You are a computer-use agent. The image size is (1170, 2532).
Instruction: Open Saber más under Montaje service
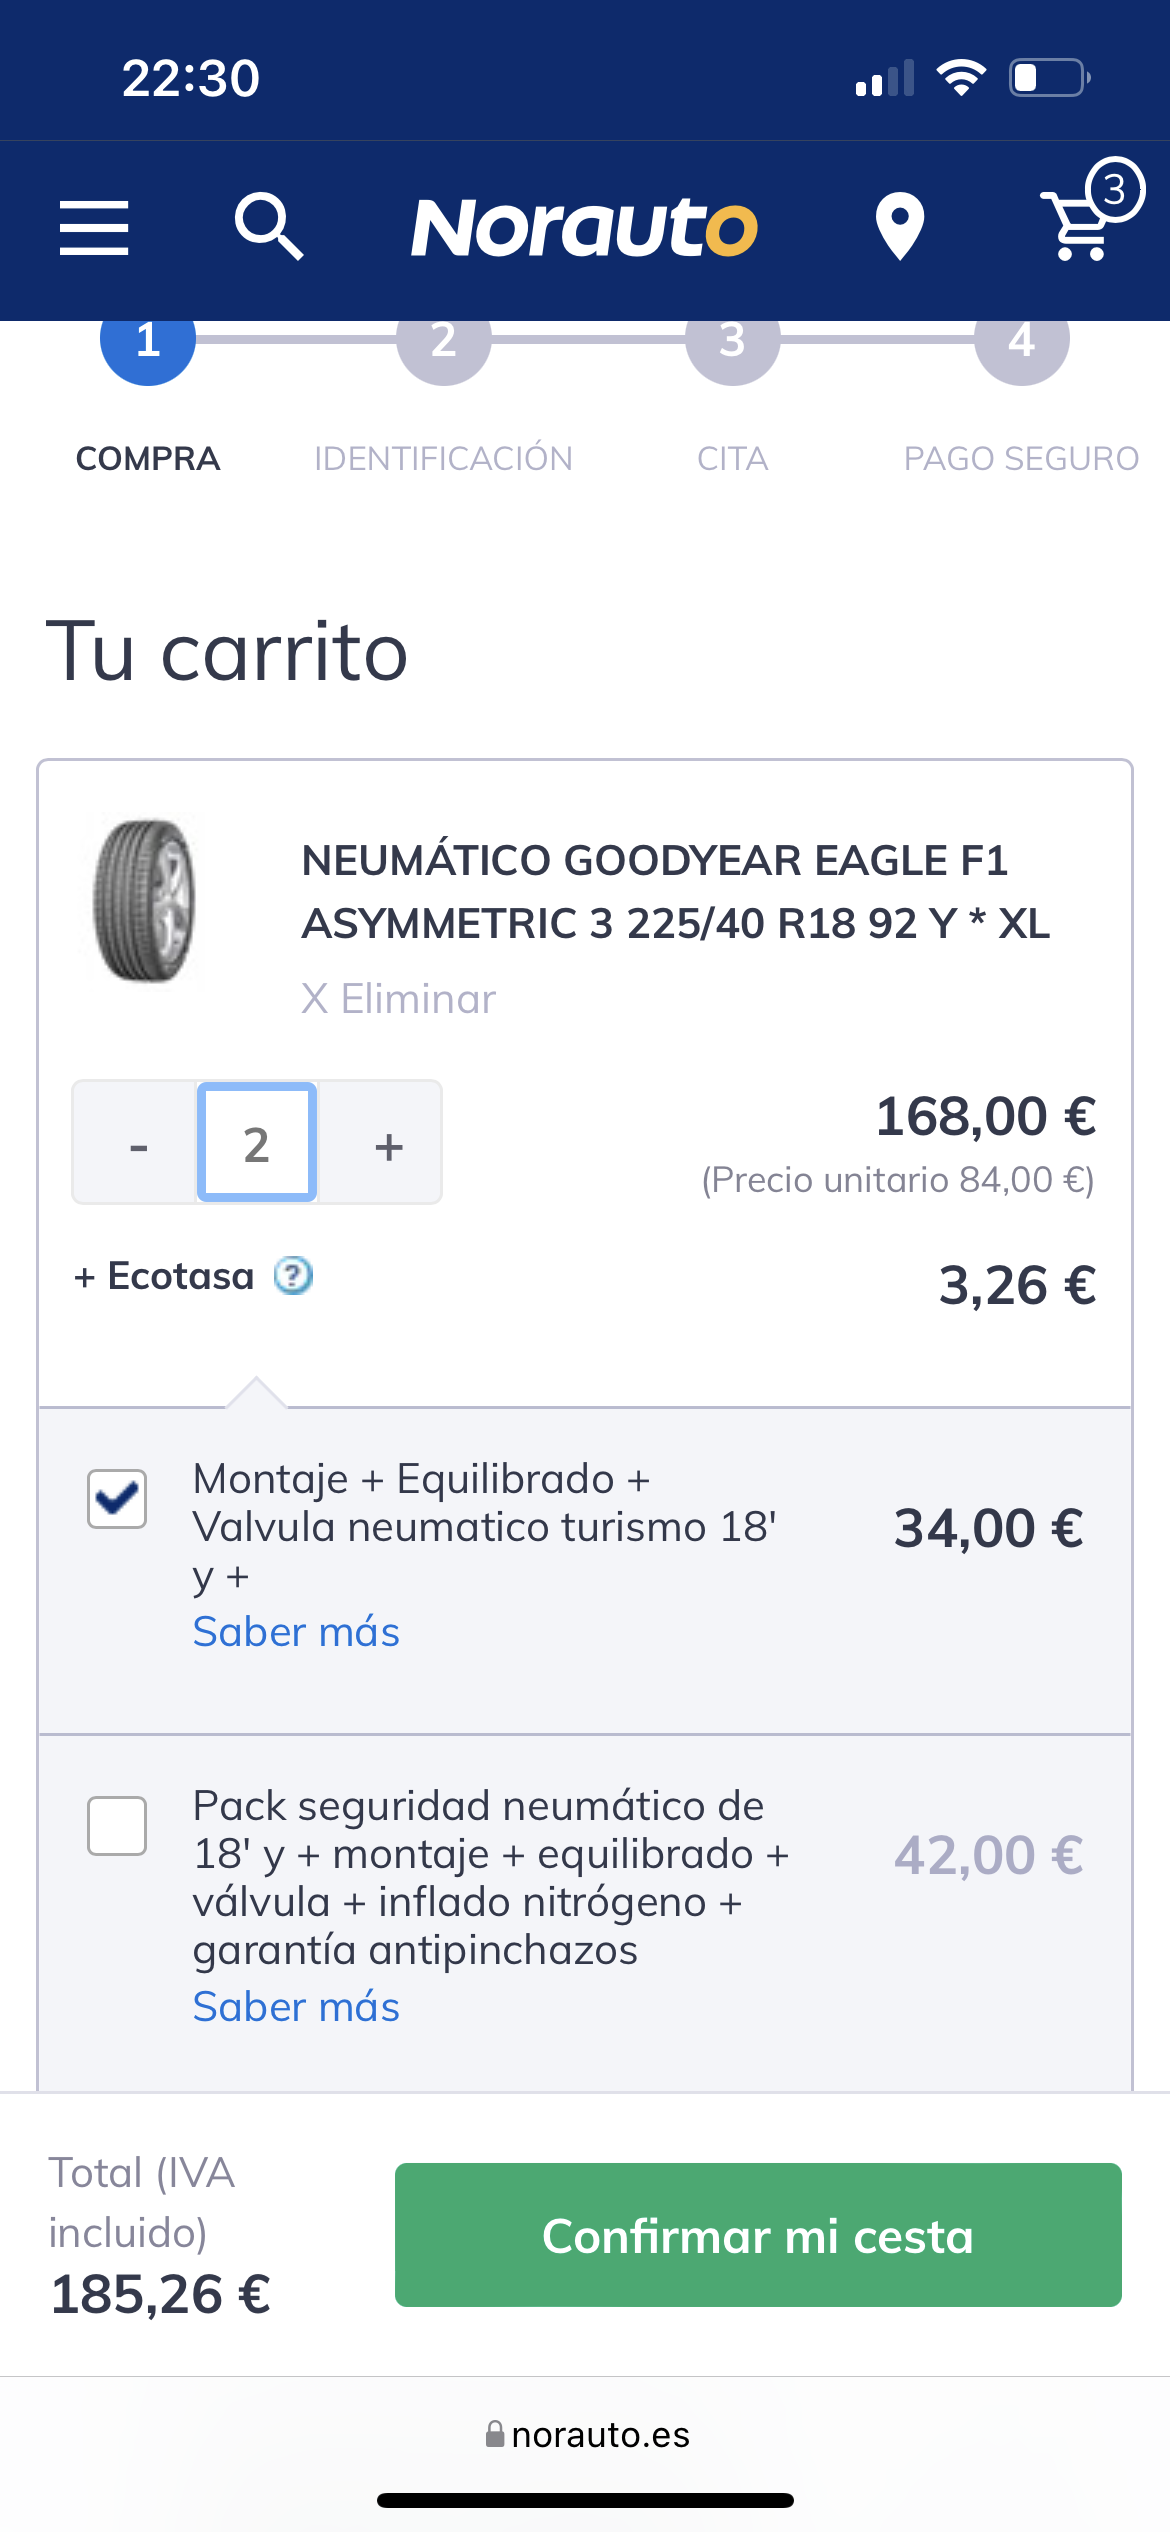(x=296, y=1632)
